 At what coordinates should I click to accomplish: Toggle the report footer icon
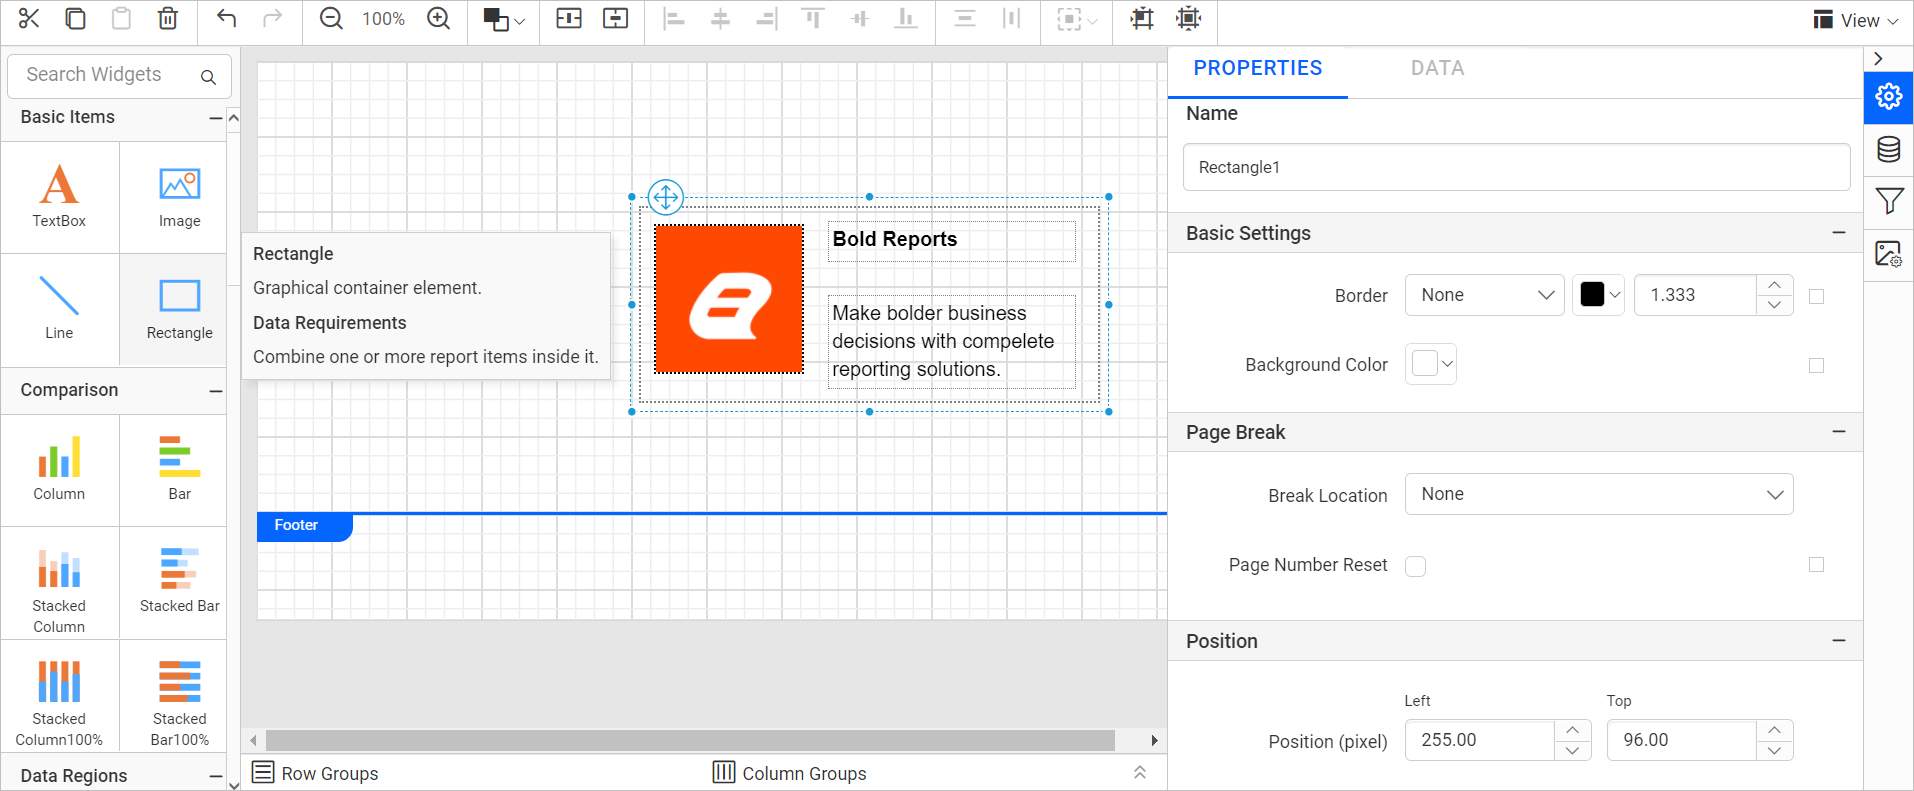coord(616,19)
